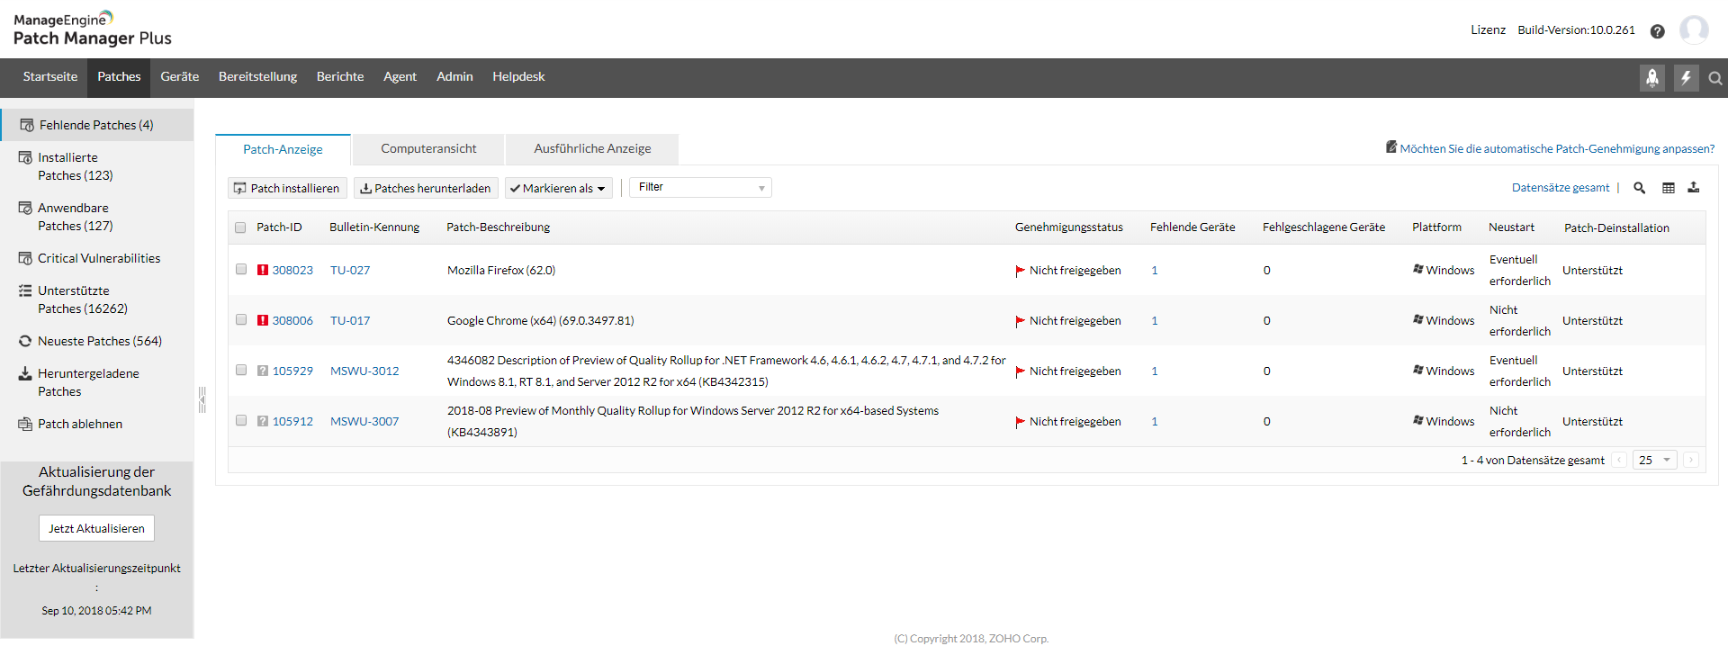Open the page size dropdown showing 25

(1655, 460)
